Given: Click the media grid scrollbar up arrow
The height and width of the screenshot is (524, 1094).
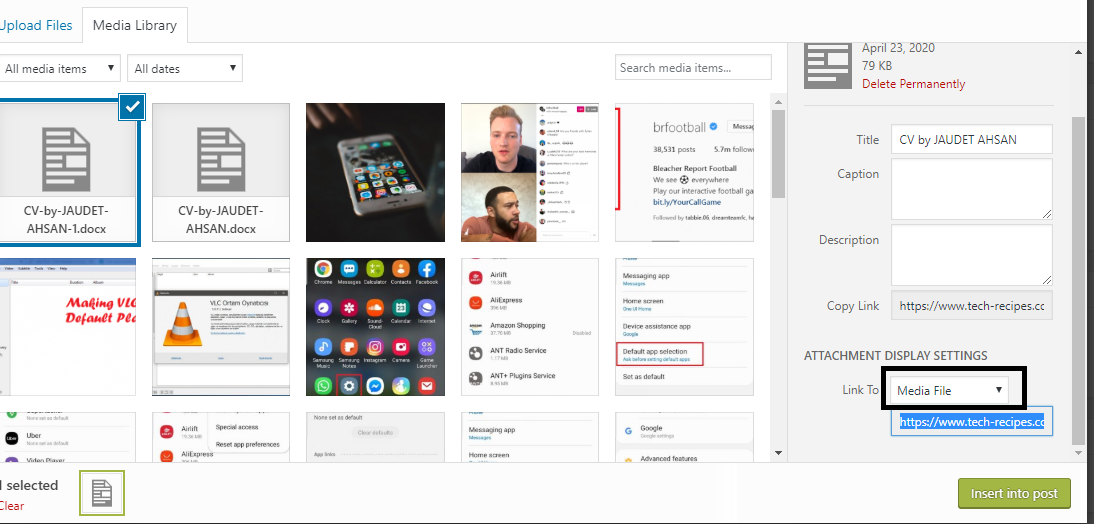Looking at the screenshot, I should pos(778,101).
